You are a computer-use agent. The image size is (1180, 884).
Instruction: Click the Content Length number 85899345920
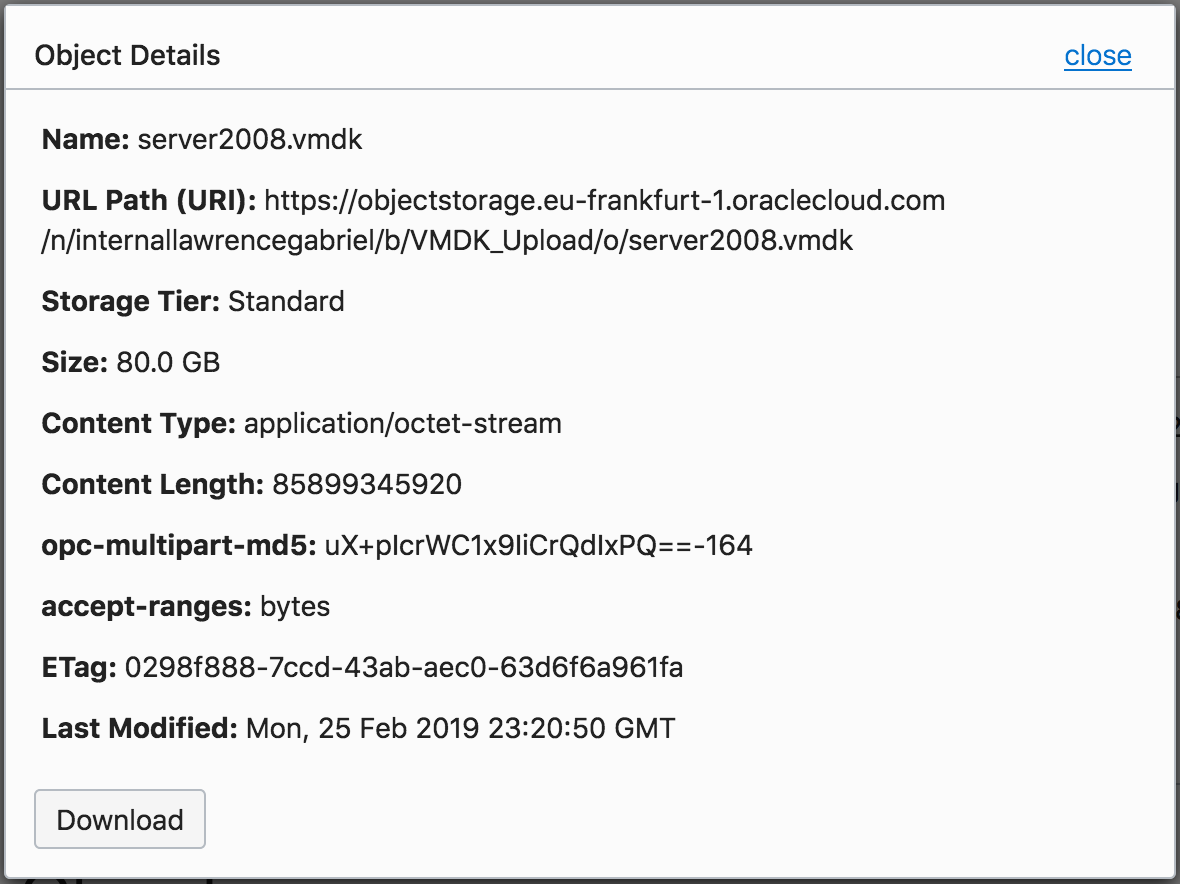[367, 485]
